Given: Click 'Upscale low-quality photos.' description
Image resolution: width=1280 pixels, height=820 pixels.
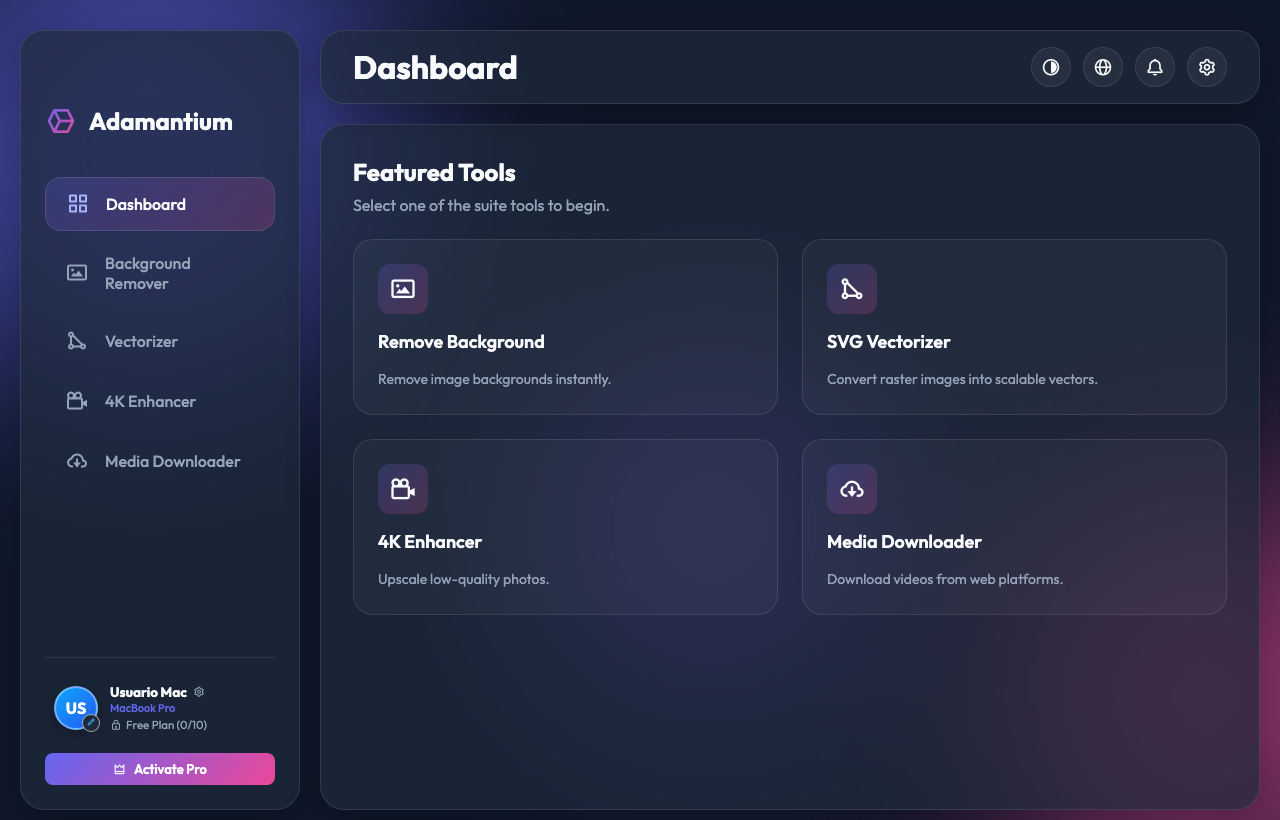Looking at the screenshot, I should [x=463, y=580].
